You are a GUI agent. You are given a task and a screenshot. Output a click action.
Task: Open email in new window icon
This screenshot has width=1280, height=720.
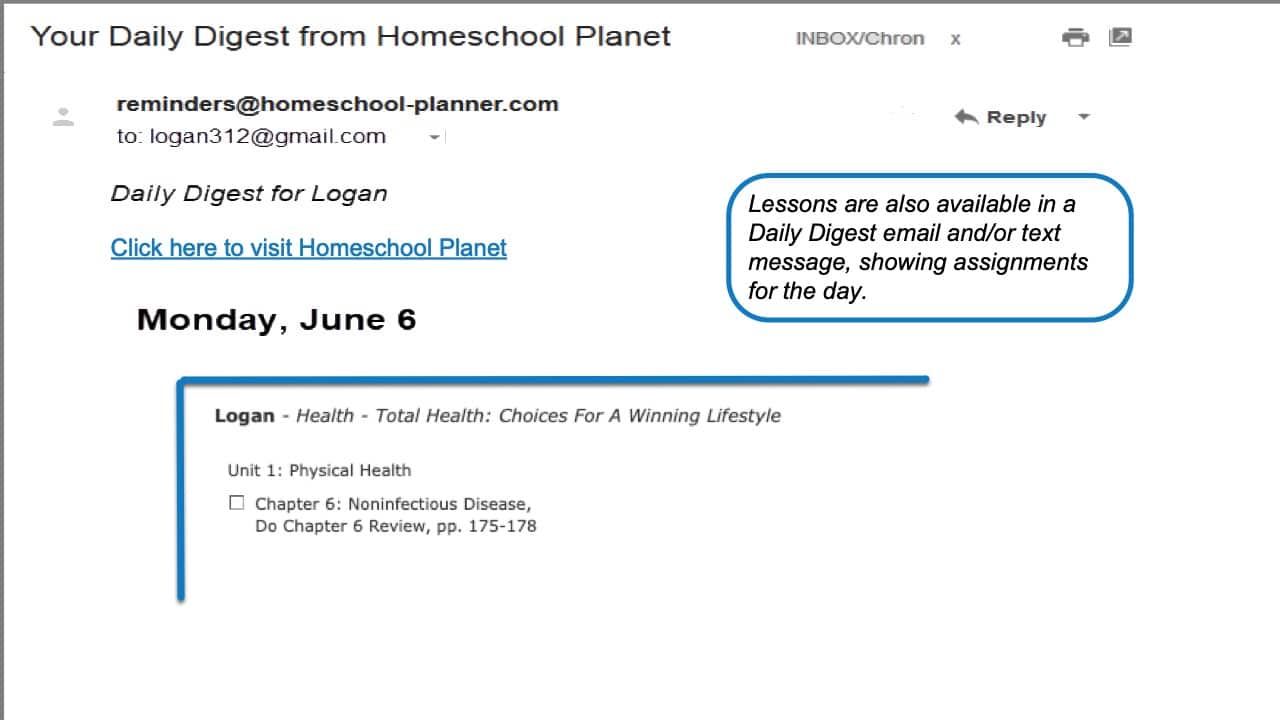tap(1120, 38)
